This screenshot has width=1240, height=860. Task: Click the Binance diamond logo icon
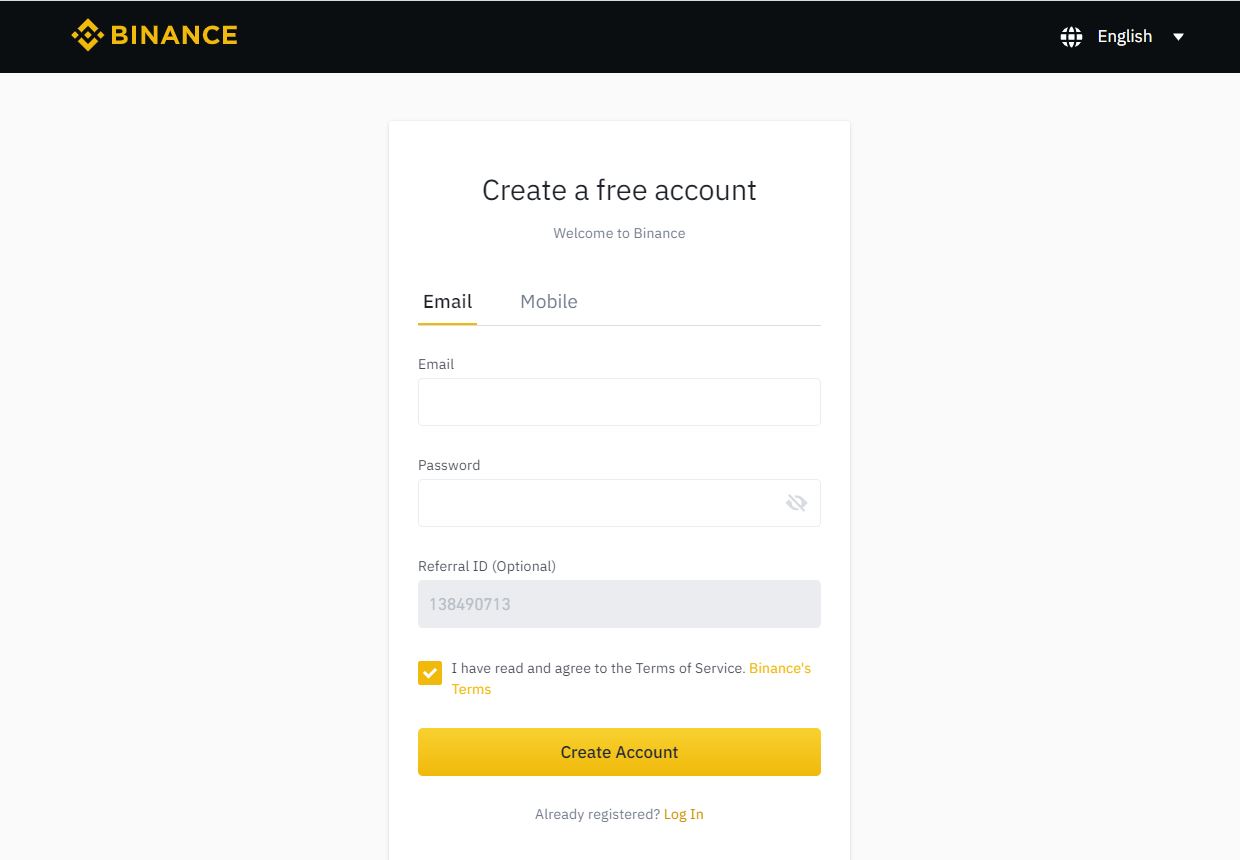click(x=88, y=35)
